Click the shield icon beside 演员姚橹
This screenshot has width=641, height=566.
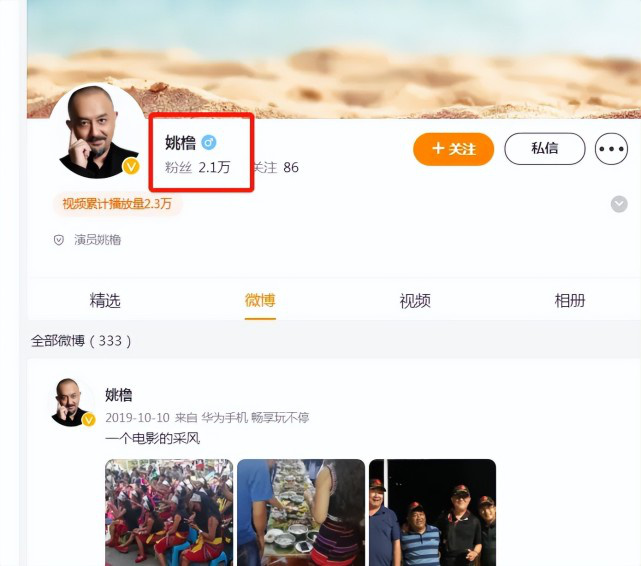point(59,240)
